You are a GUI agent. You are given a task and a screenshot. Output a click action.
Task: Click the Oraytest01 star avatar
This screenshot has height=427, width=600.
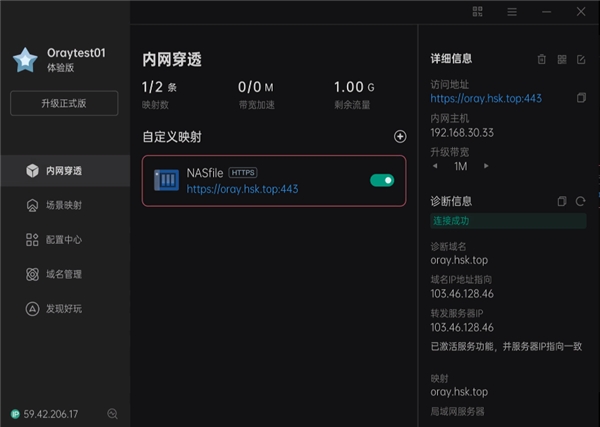[25, 60]
